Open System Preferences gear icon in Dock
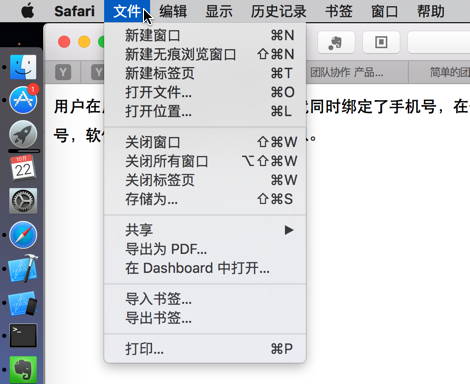Screen dimensions: 470x384 tap(23, 201)
